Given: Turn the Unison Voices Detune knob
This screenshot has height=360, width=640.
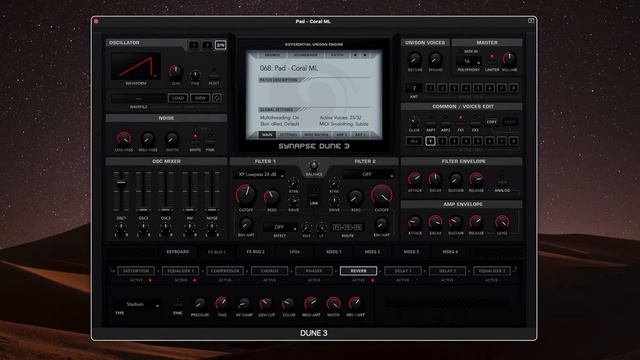Looking at the screenshot, I should tap(415, 60).
